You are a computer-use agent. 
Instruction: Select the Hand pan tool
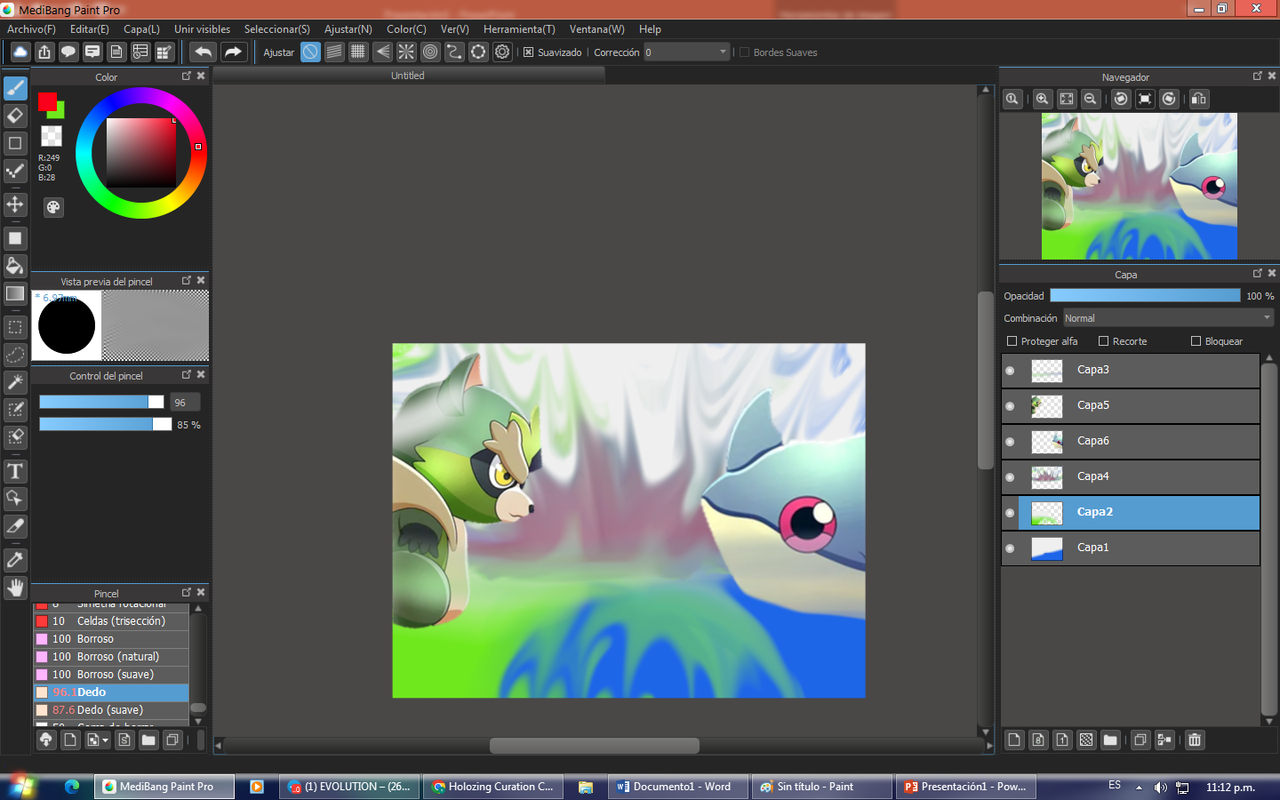point(15,588)
